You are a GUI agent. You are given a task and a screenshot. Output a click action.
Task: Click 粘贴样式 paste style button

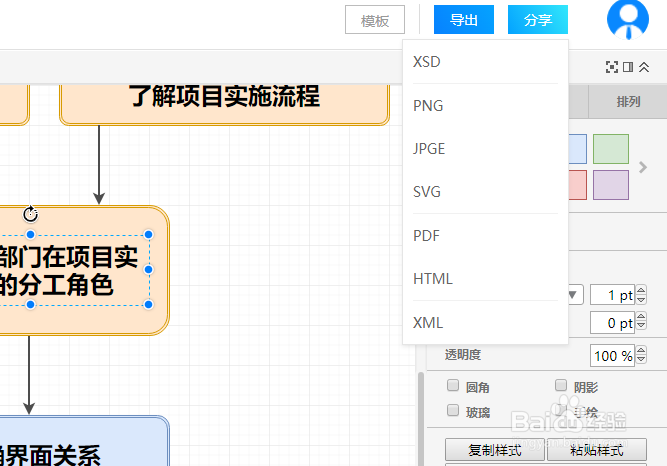[596, 450]
